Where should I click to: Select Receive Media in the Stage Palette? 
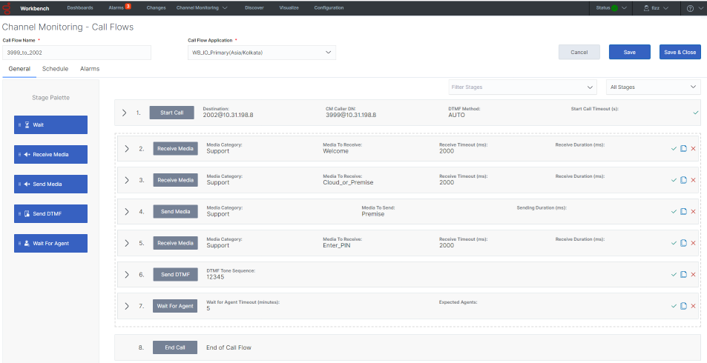click(x=50, y=154)
